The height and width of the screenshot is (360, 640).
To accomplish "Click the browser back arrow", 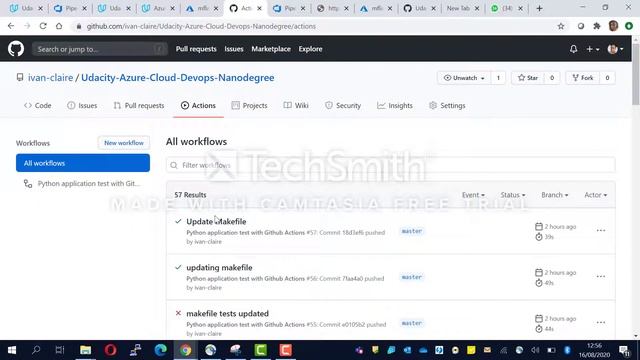I will point(11,26).
